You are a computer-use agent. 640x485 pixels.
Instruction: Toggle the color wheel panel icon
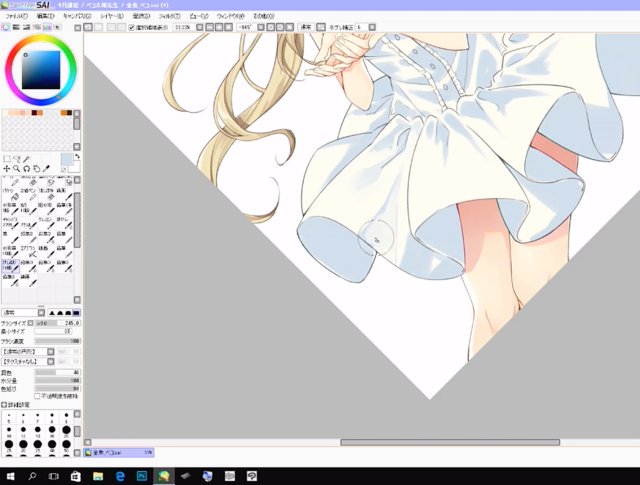pyautogui.click(x=6, y=27)
